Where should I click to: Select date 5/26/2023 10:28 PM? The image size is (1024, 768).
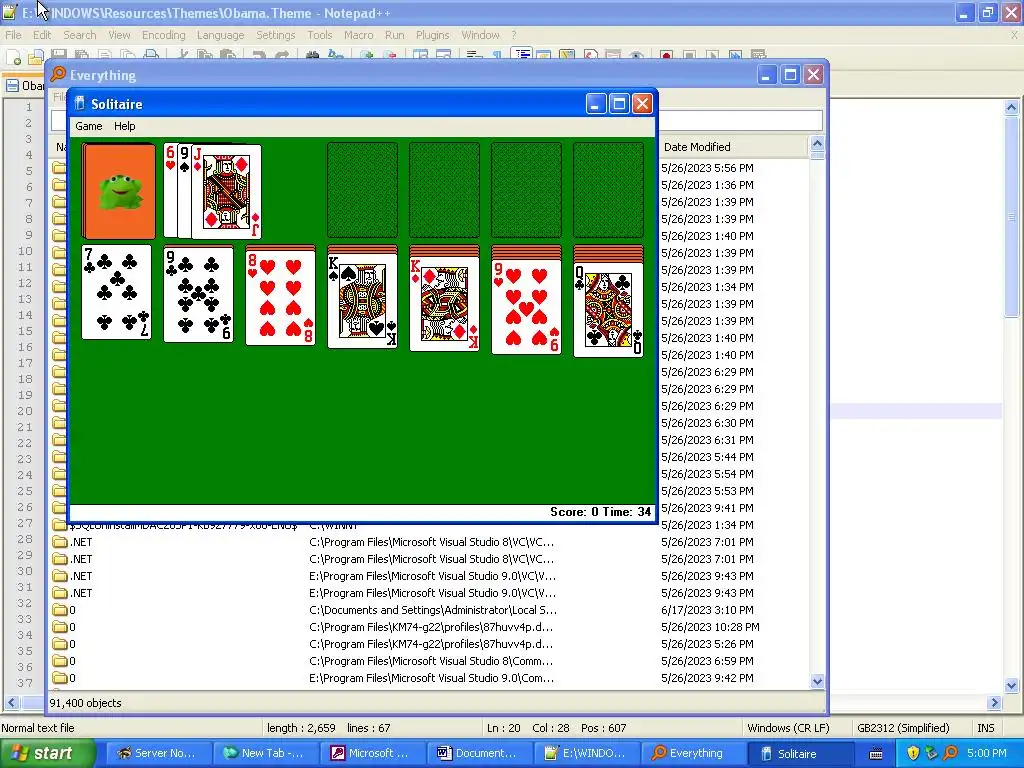pos(710,627)
